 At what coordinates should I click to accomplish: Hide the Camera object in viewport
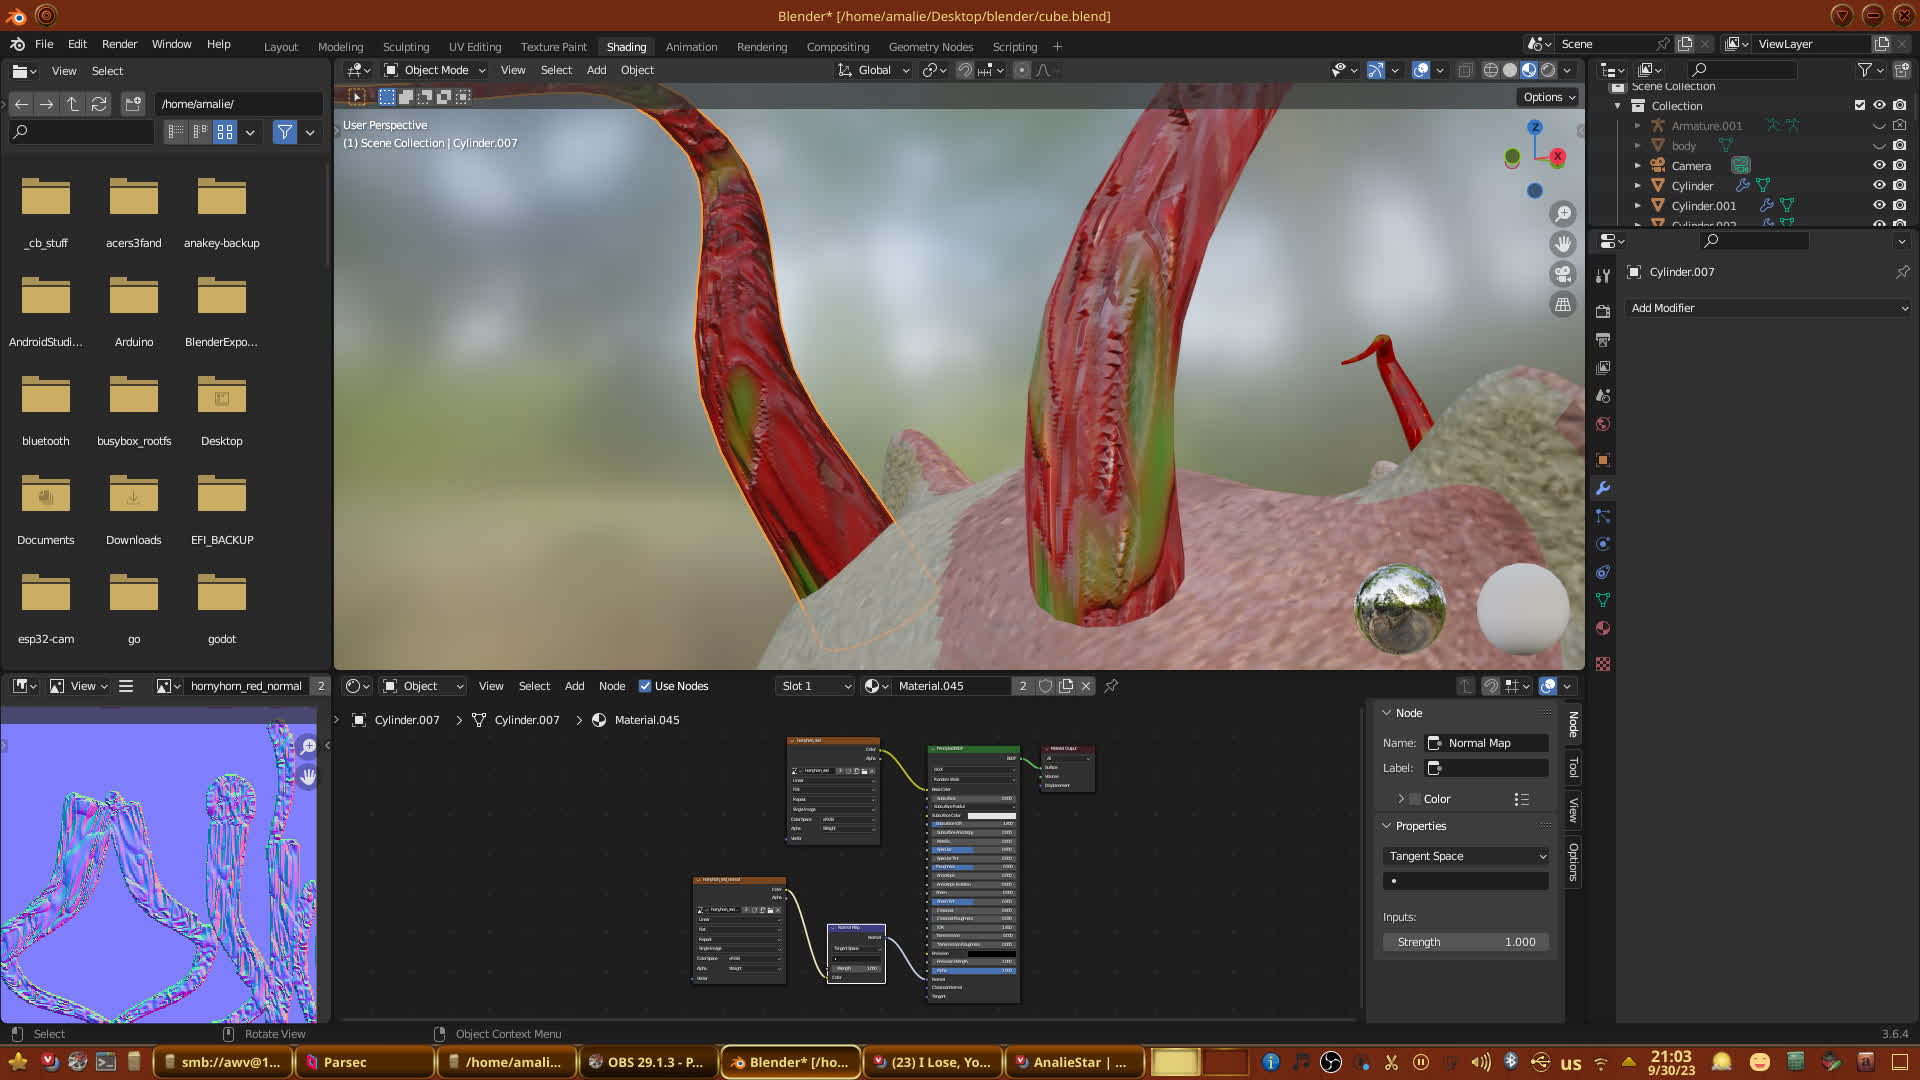point(1879,166)
